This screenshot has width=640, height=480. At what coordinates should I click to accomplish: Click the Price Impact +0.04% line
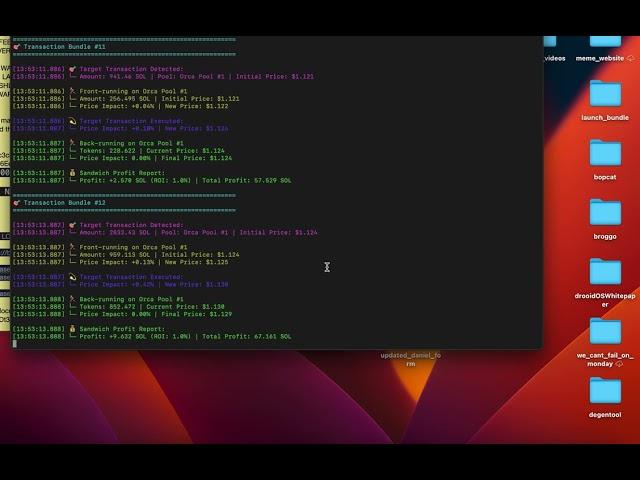[120, 106]
